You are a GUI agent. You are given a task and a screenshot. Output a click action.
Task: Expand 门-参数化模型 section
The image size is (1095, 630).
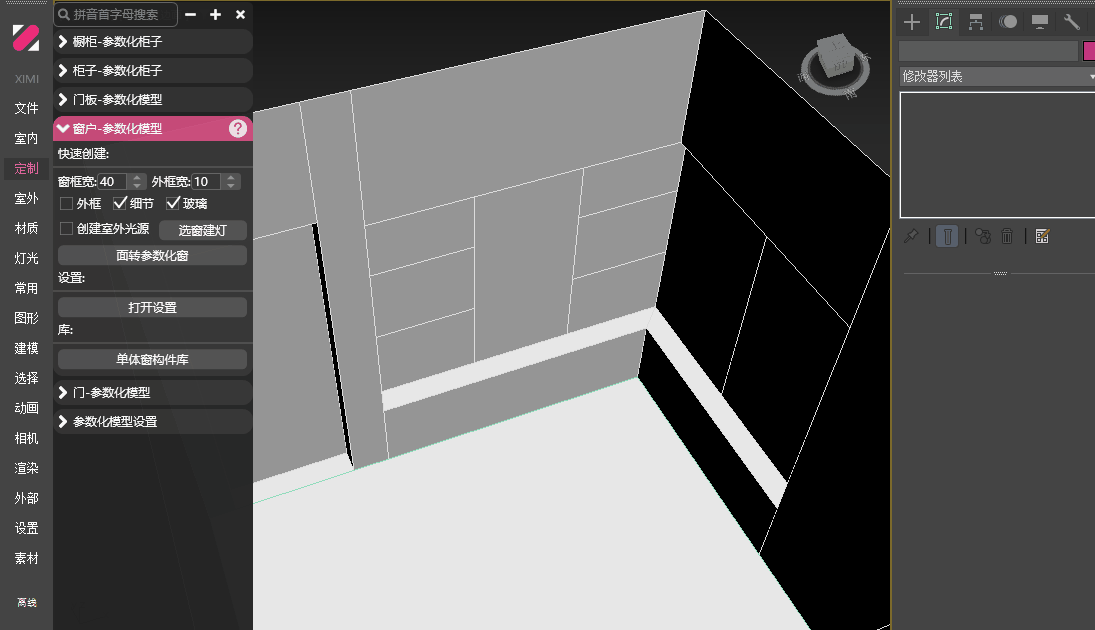153,393
